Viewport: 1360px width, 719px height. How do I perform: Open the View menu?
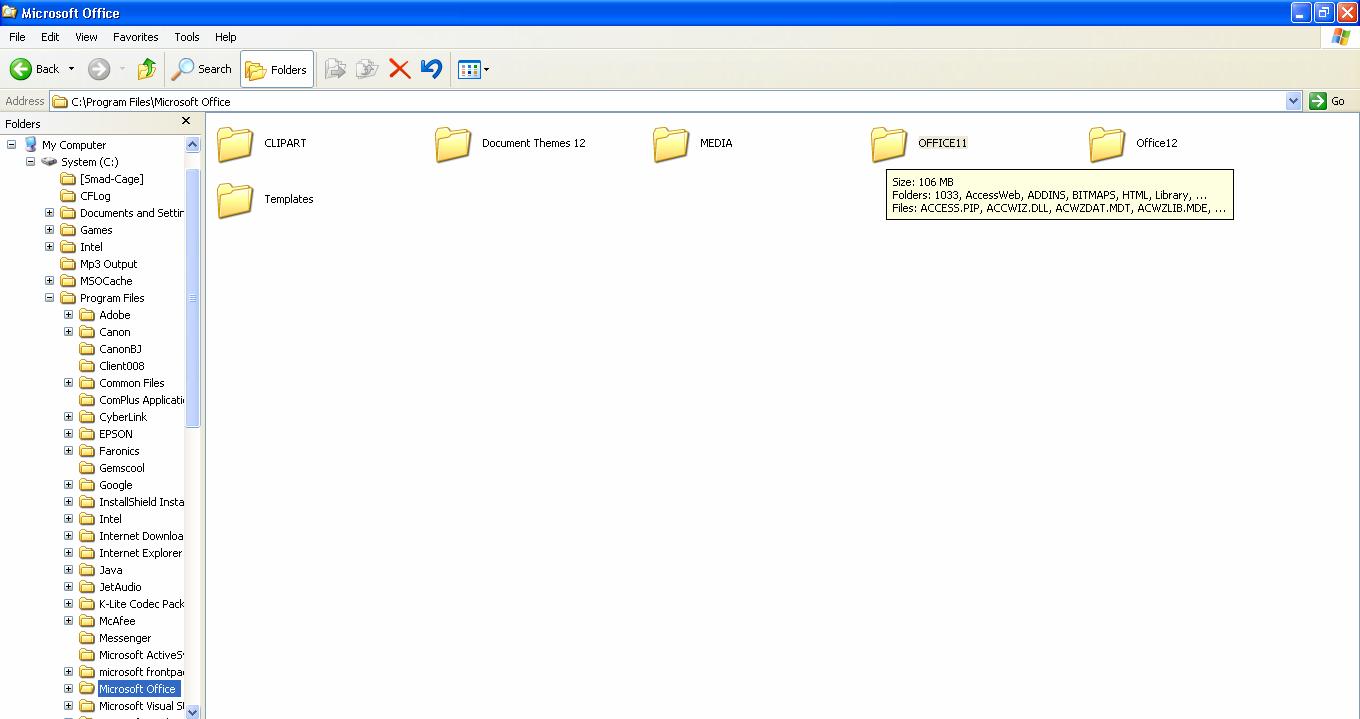86,37
